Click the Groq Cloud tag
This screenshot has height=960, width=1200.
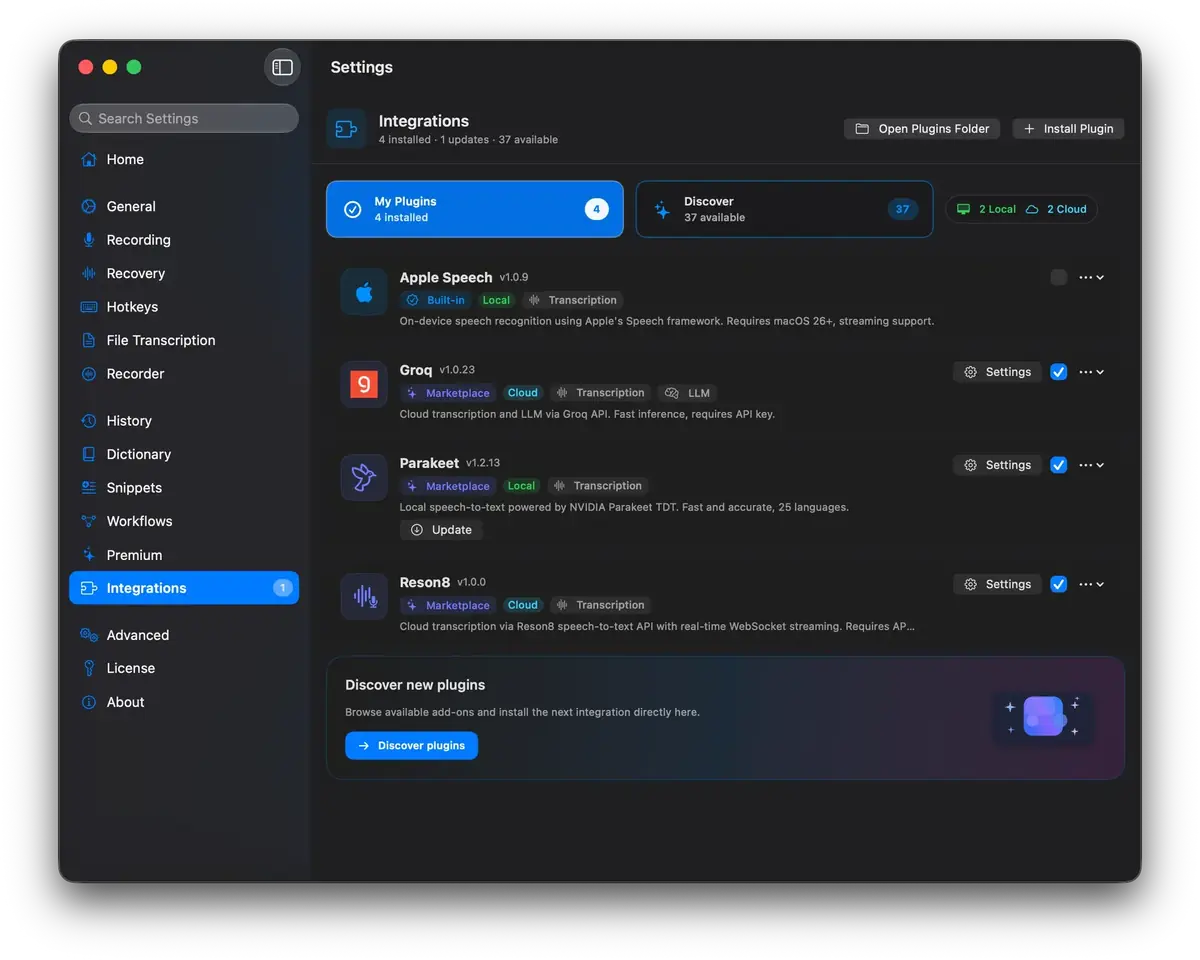pos(522,393)
